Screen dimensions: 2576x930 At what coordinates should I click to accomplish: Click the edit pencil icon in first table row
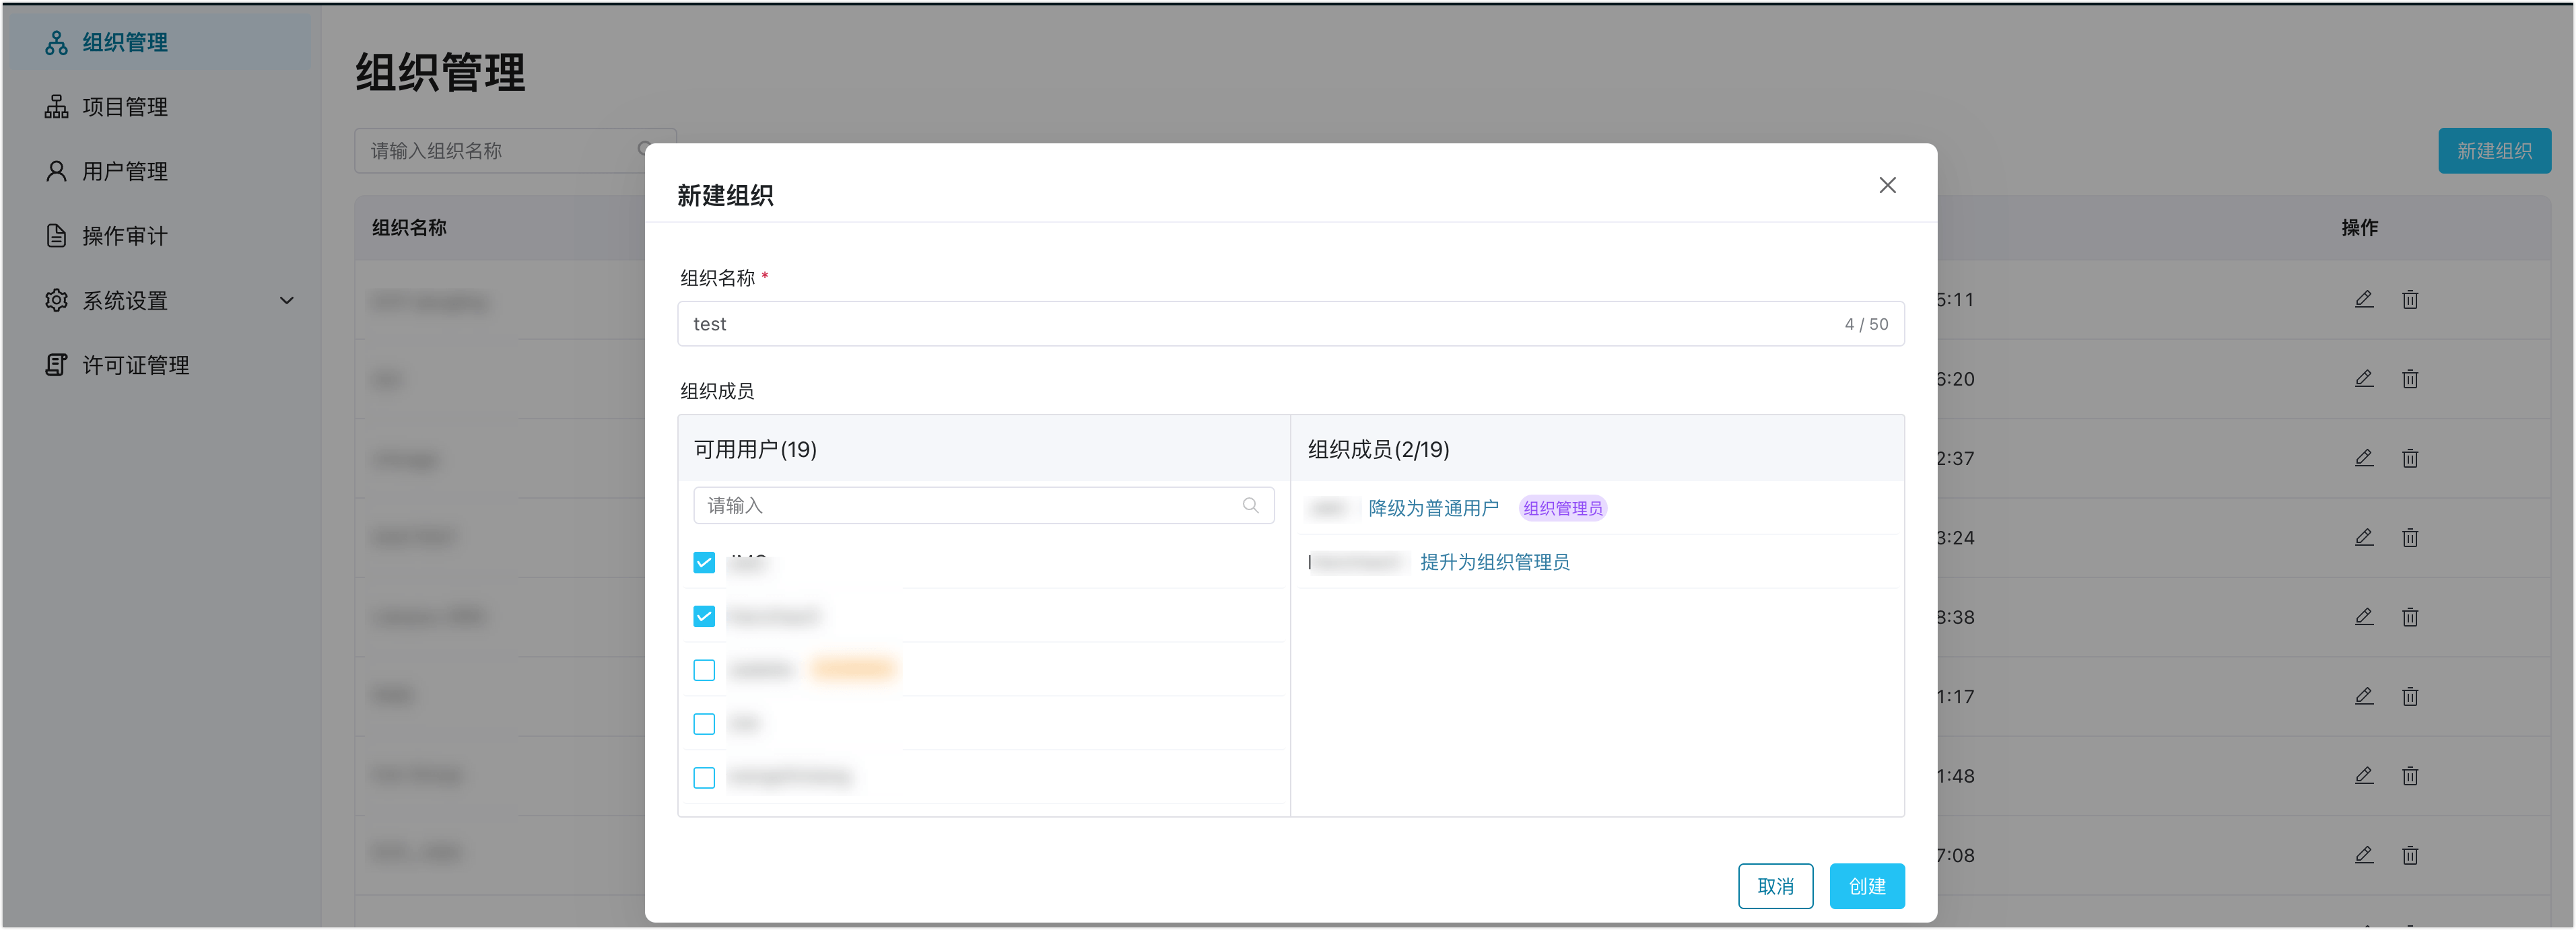pos(2363,299)
